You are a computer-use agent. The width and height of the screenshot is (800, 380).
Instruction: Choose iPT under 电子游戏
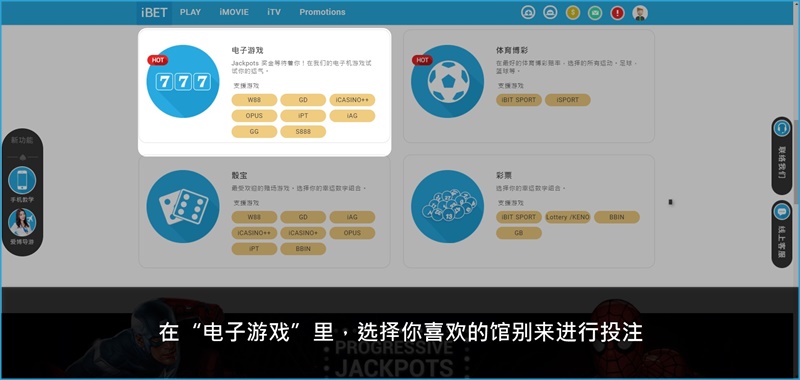pyautogui.click(x=303, y=116)
